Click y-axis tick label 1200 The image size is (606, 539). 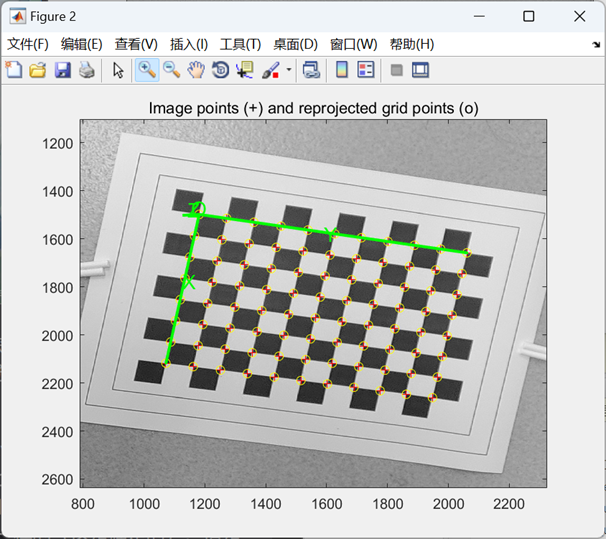(58, 144)
